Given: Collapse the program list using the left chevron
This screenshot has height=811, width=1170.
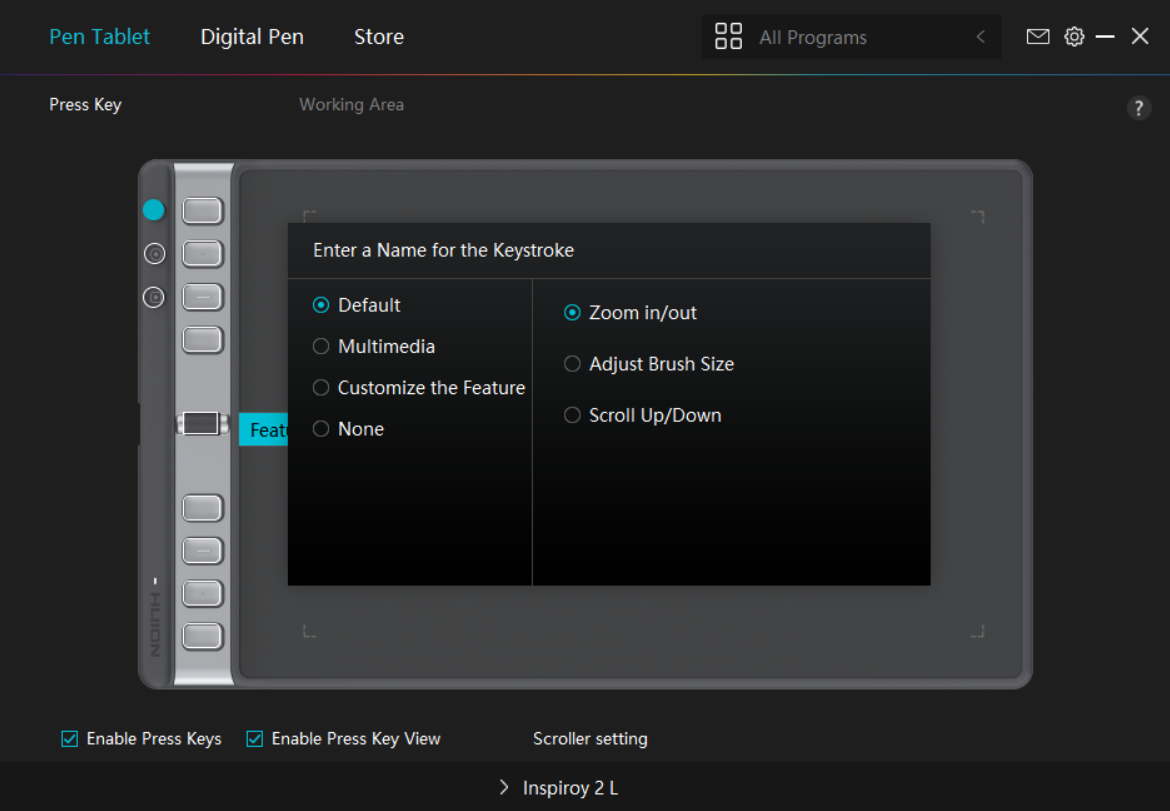Looking at the screenshot, I should coord(980,37).
